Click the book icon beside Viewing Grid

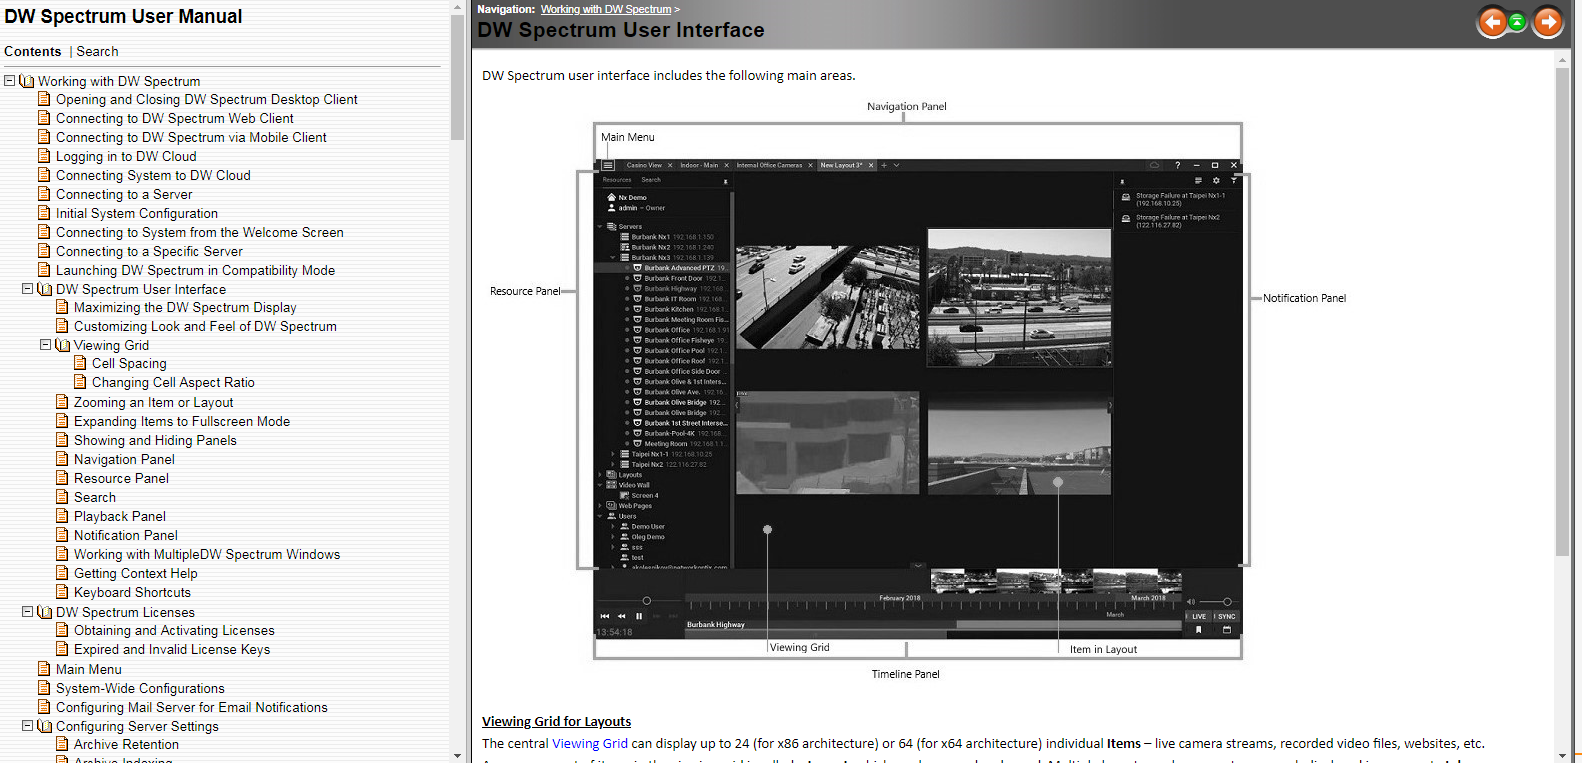[x=63, y=345]
